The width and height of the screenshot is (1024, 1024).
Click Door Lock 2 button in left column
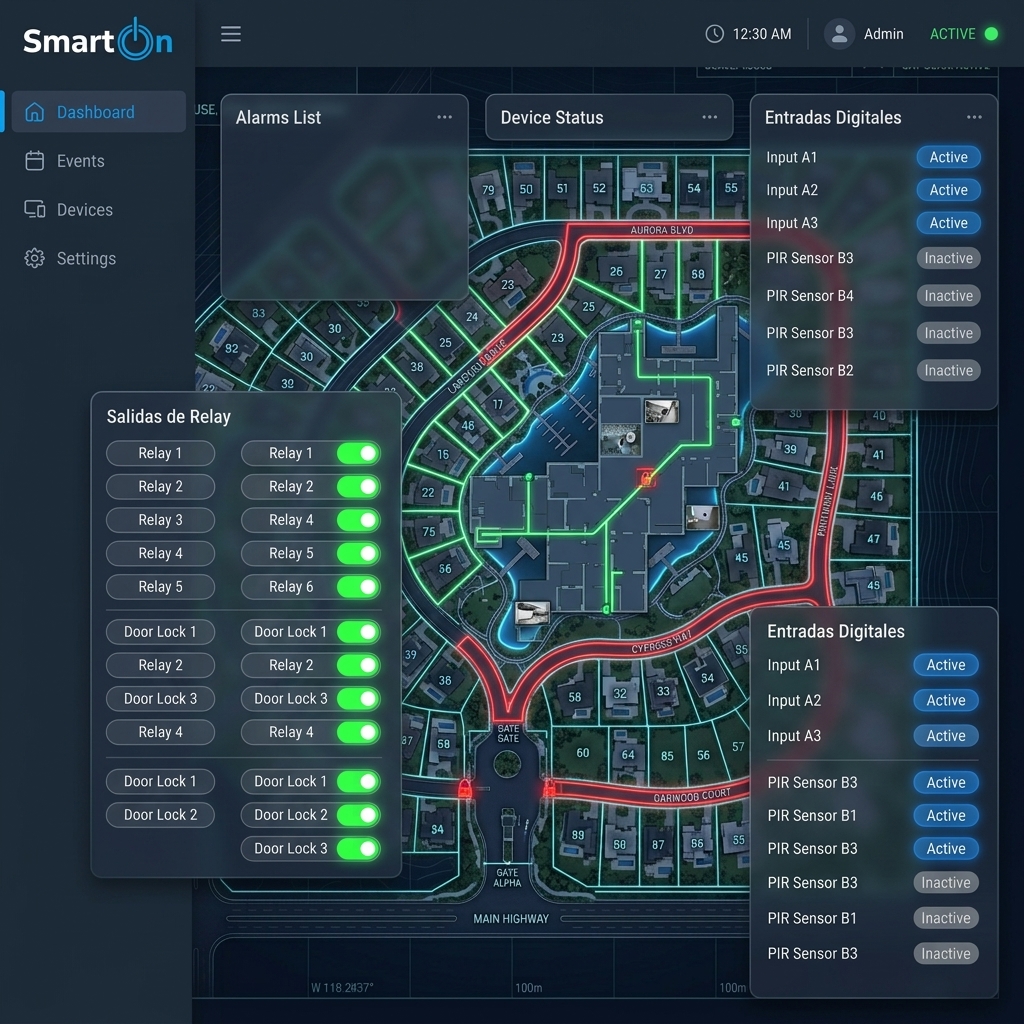tap(160, 814)
